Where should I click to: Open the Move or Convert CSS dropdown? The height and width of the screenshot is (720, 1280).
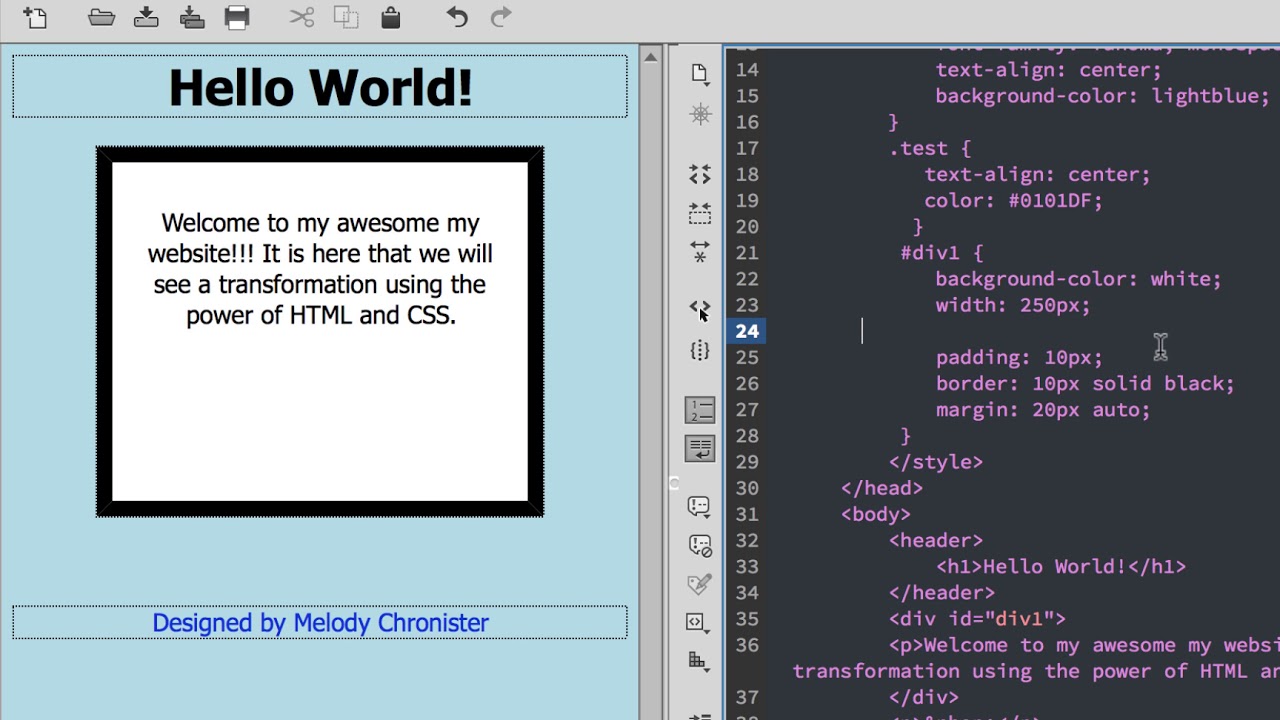pos(700,661)
